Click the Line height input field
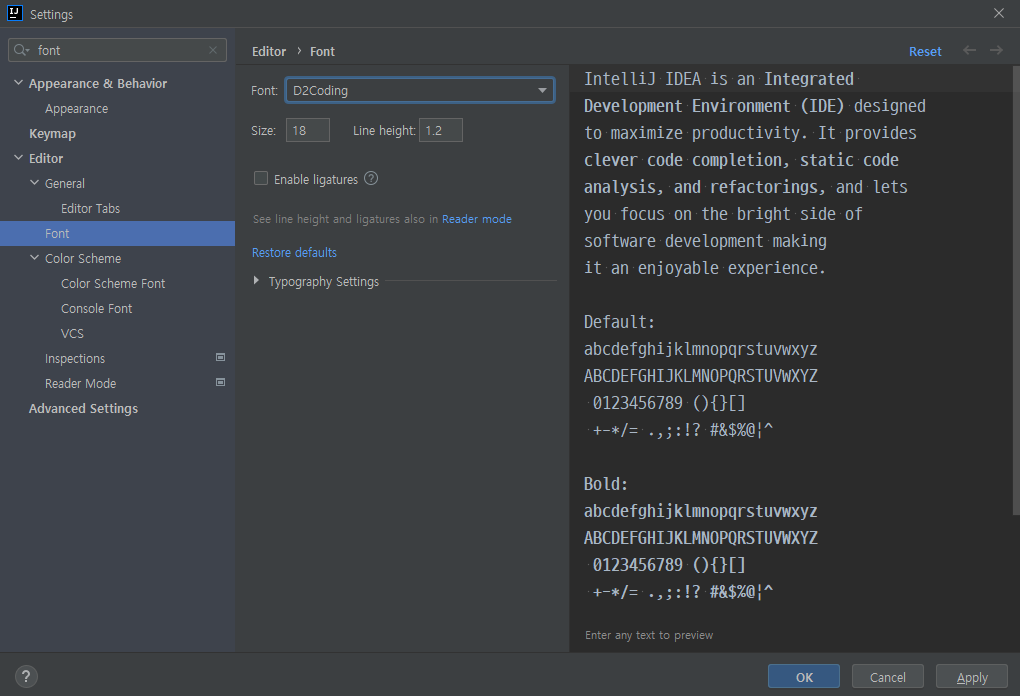The width and height of the screenshot is (1020, 696). pos(440,130)
